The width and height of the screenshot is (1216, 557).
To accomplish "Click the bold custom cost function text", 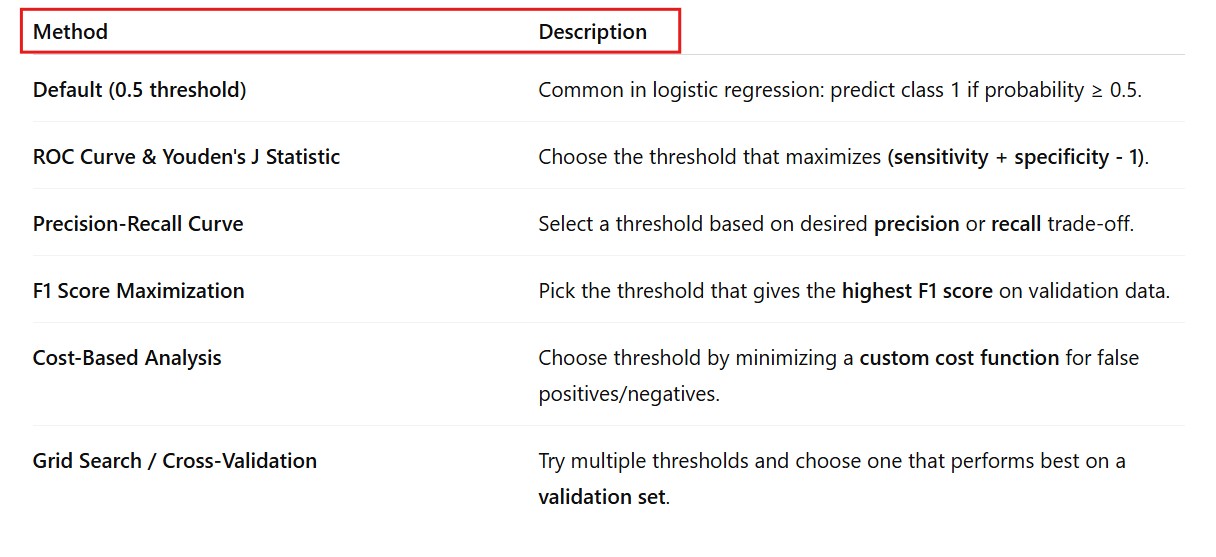I will pos(959,358).
